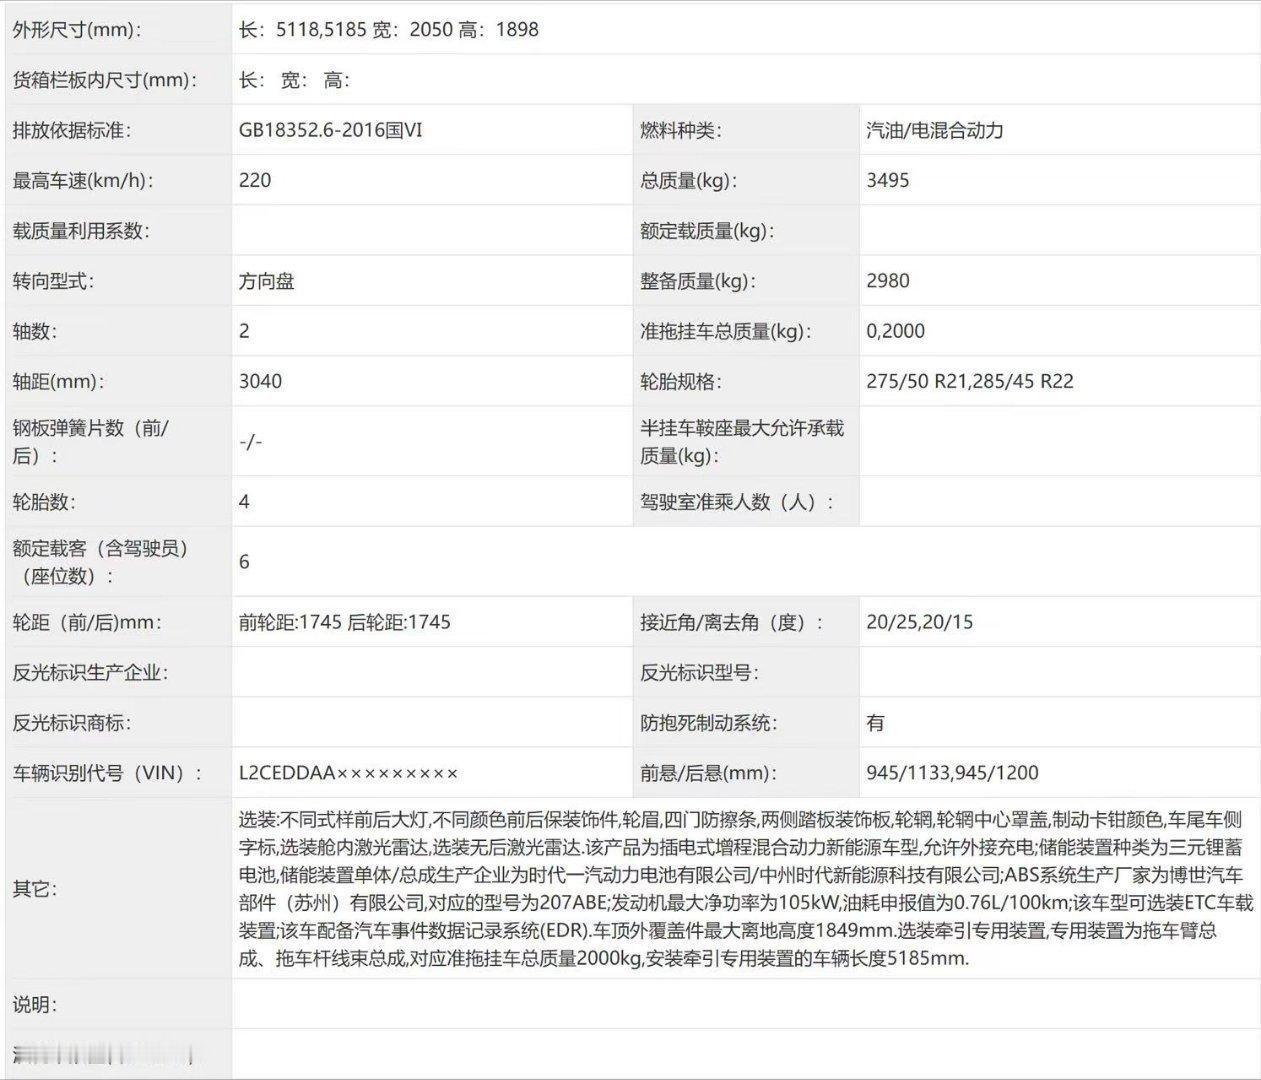Click the 其它 label
Image resolution: width=1261 pixels, height=1080 pixels.
(x=34, y=889)
